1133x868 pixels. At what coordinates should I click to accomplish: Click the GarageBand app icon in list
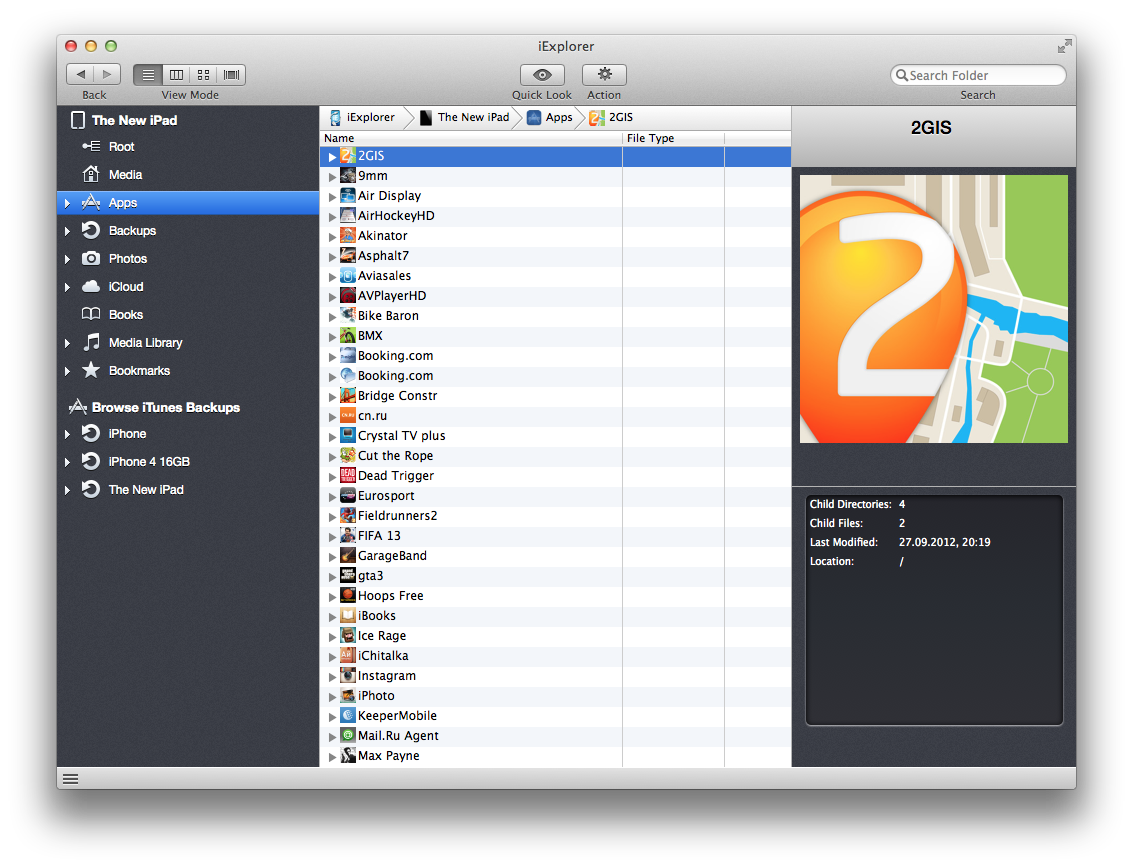(347, 556)
